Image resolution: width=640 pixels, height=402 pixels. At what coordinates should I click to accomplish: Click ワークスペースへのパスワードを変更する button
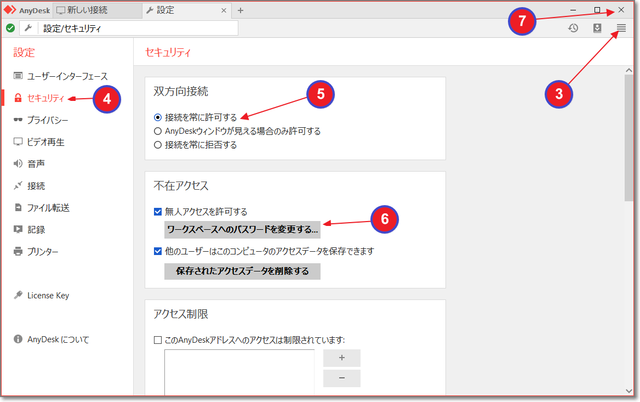coord(242,230)
